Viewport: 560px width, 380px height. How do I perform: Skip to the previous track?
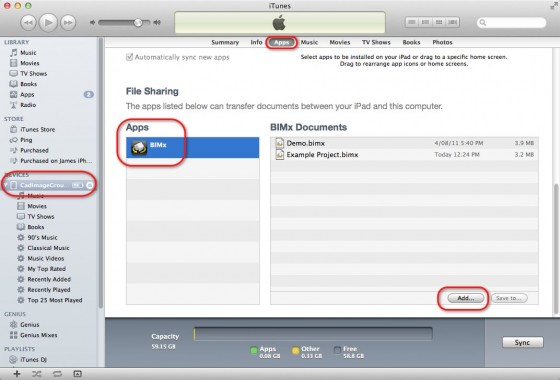click(x=28, y=23)
